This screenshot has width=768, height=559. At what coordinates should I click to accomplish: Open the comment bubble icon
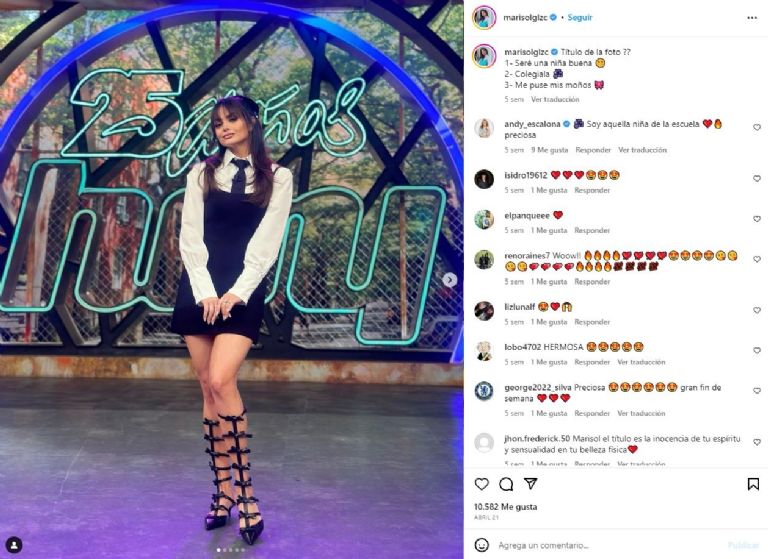tap(506, 484)
